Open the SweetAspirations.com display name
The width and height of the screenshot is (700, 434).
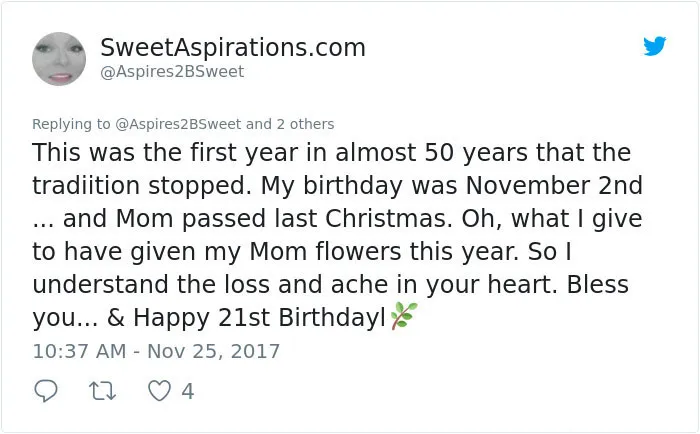click(233, 47)
